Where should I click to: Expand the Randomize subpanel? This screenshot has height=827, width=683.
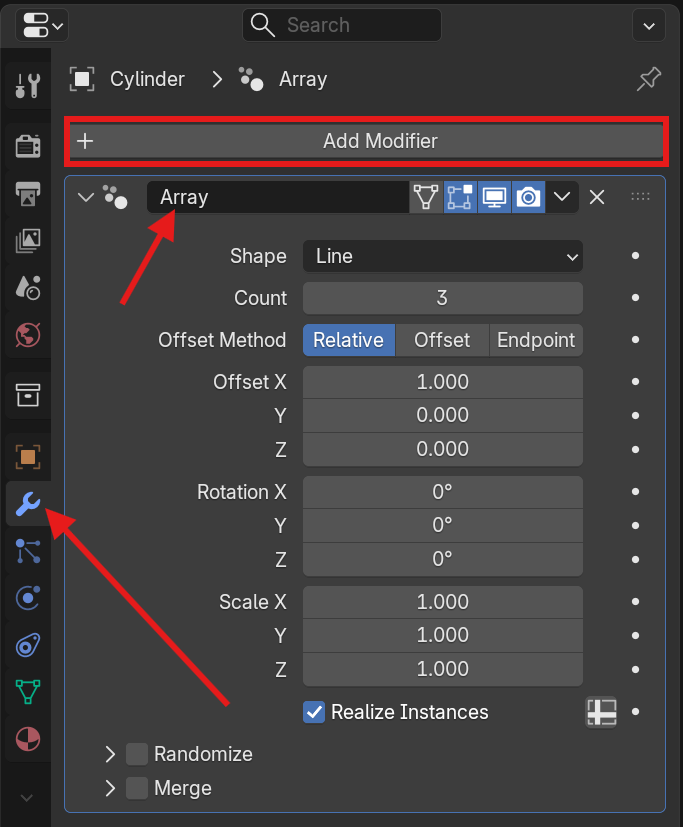[x=110, y=754]
